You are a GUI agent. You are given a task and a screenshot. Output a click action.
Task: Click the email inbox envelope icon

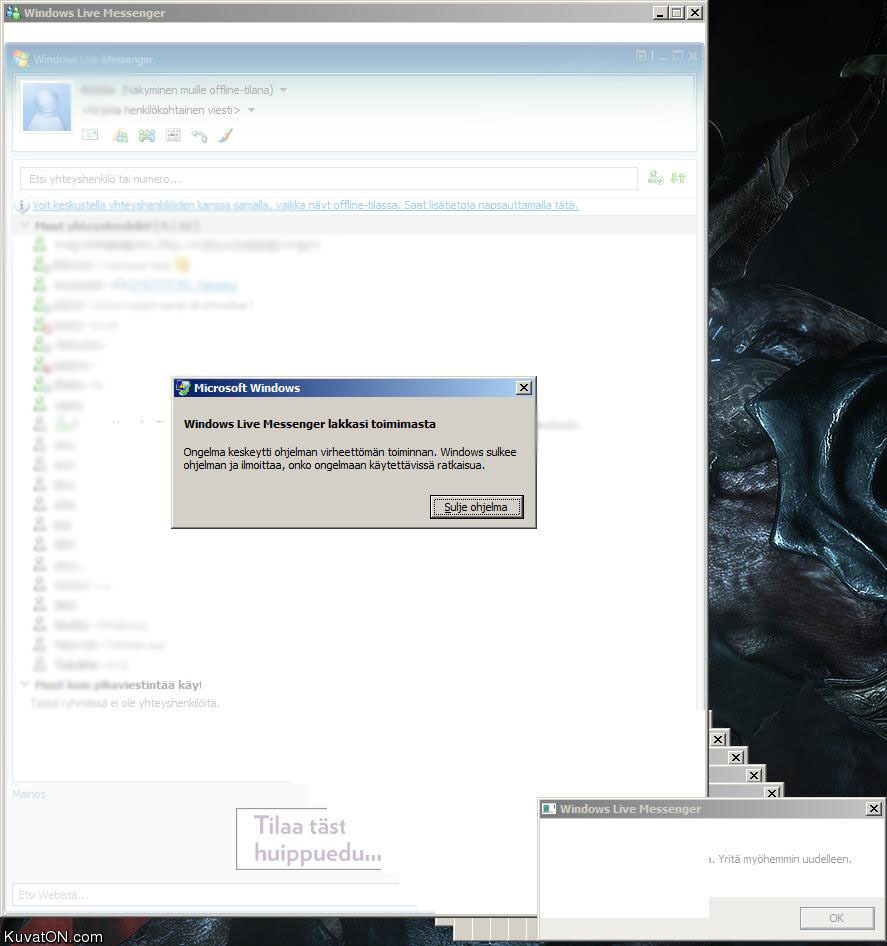(90, 136)
